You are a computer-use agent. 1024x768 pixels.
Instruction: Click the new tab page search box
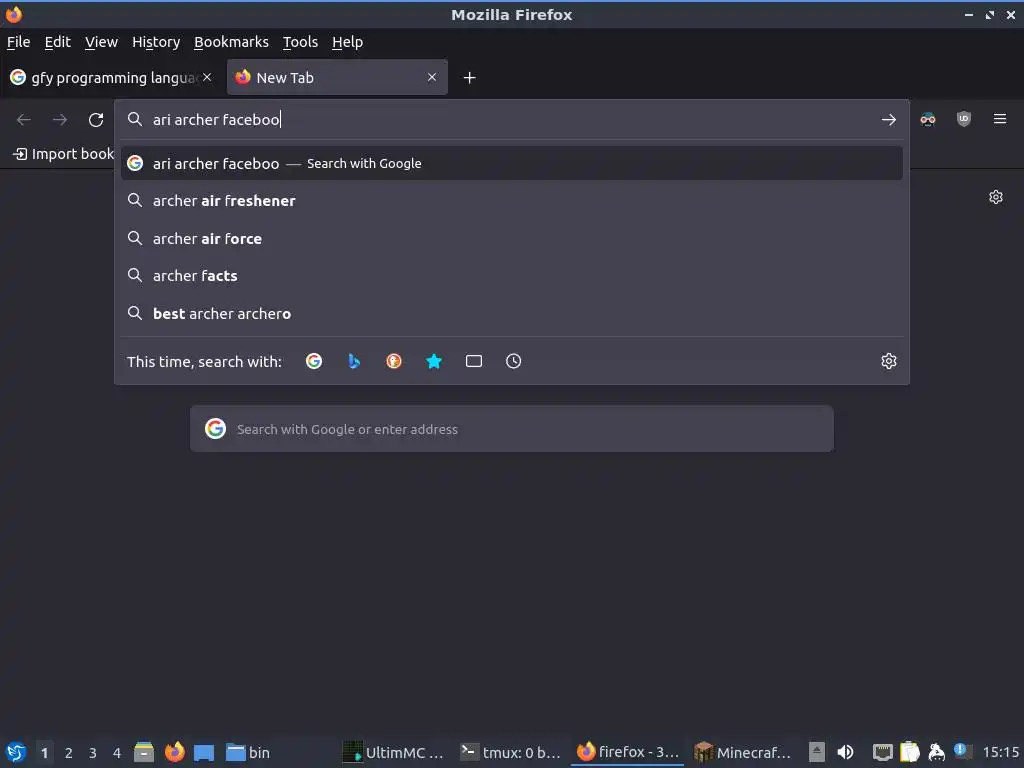coord(511,428)
